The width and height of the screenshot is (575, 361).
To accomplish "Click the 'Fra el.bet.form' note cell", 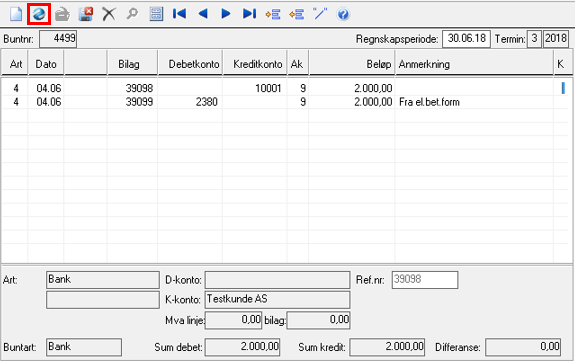I will pyautogui.click(x=474, y=102).
